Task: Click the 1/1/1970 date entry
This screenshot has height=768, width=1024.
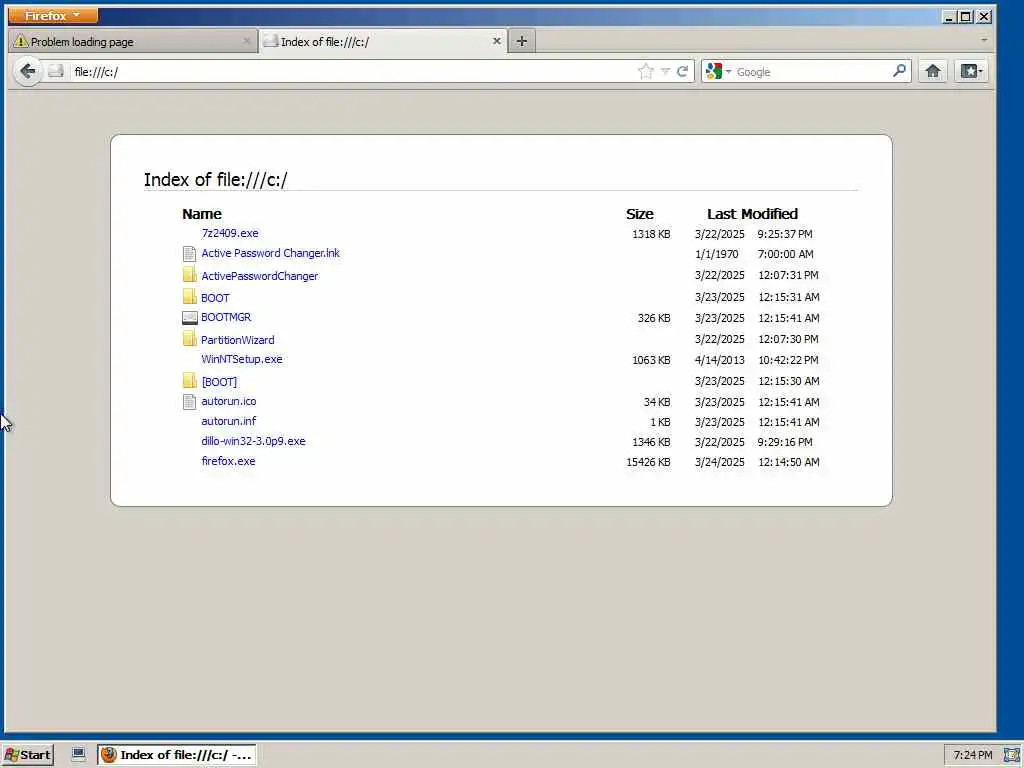Action: (716, 254)
